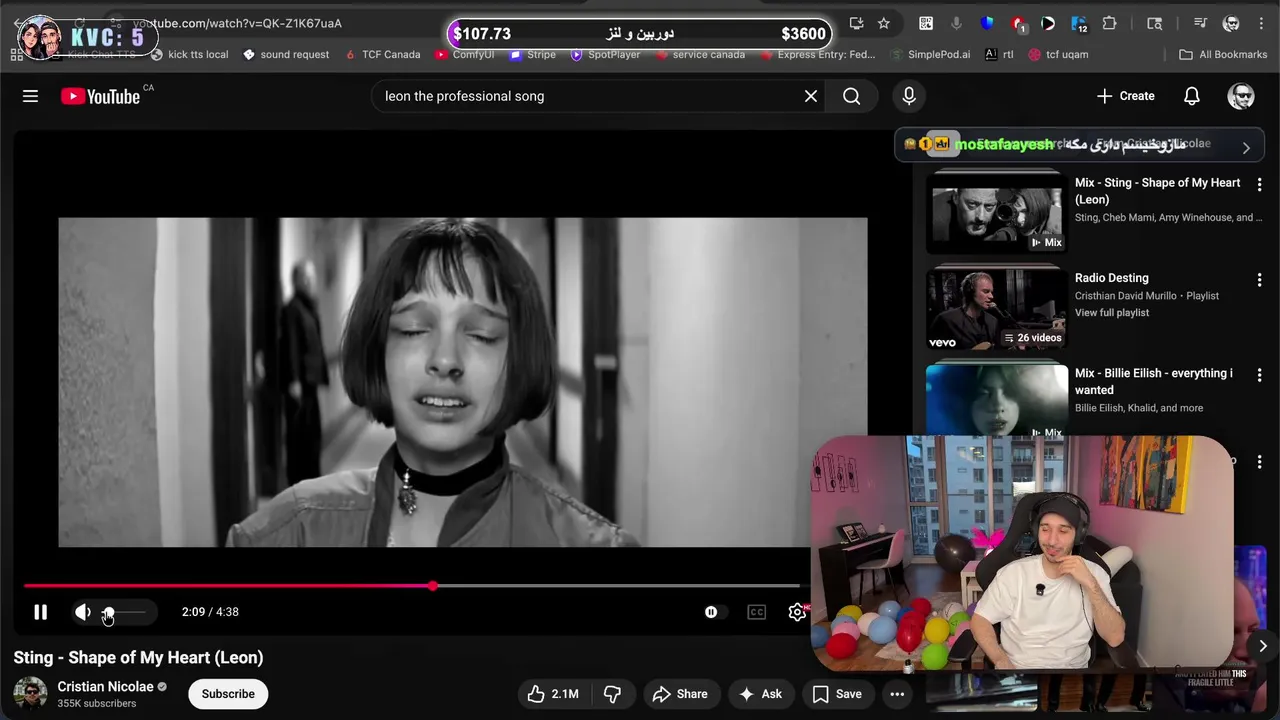Share the video
This screenshot has width=1280, height=720.
[x=680, y=694]
